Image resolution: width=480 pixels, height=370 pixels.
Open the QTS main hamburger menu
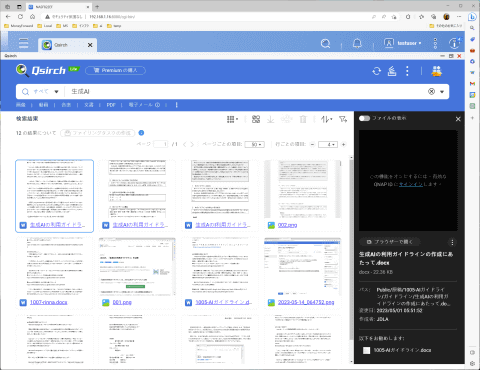tap(23, 43)
